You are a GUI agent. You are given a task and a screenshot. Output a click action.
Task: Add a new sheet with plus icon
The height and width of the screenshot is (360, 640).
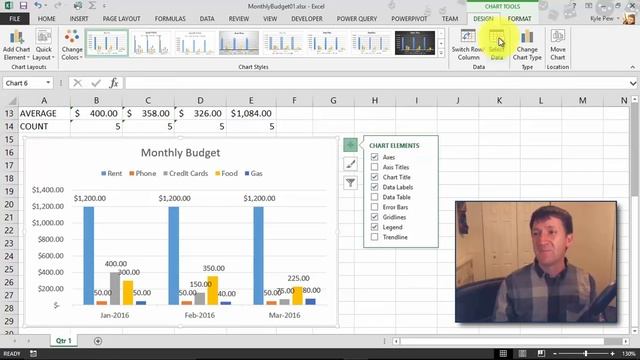[98, 341]
